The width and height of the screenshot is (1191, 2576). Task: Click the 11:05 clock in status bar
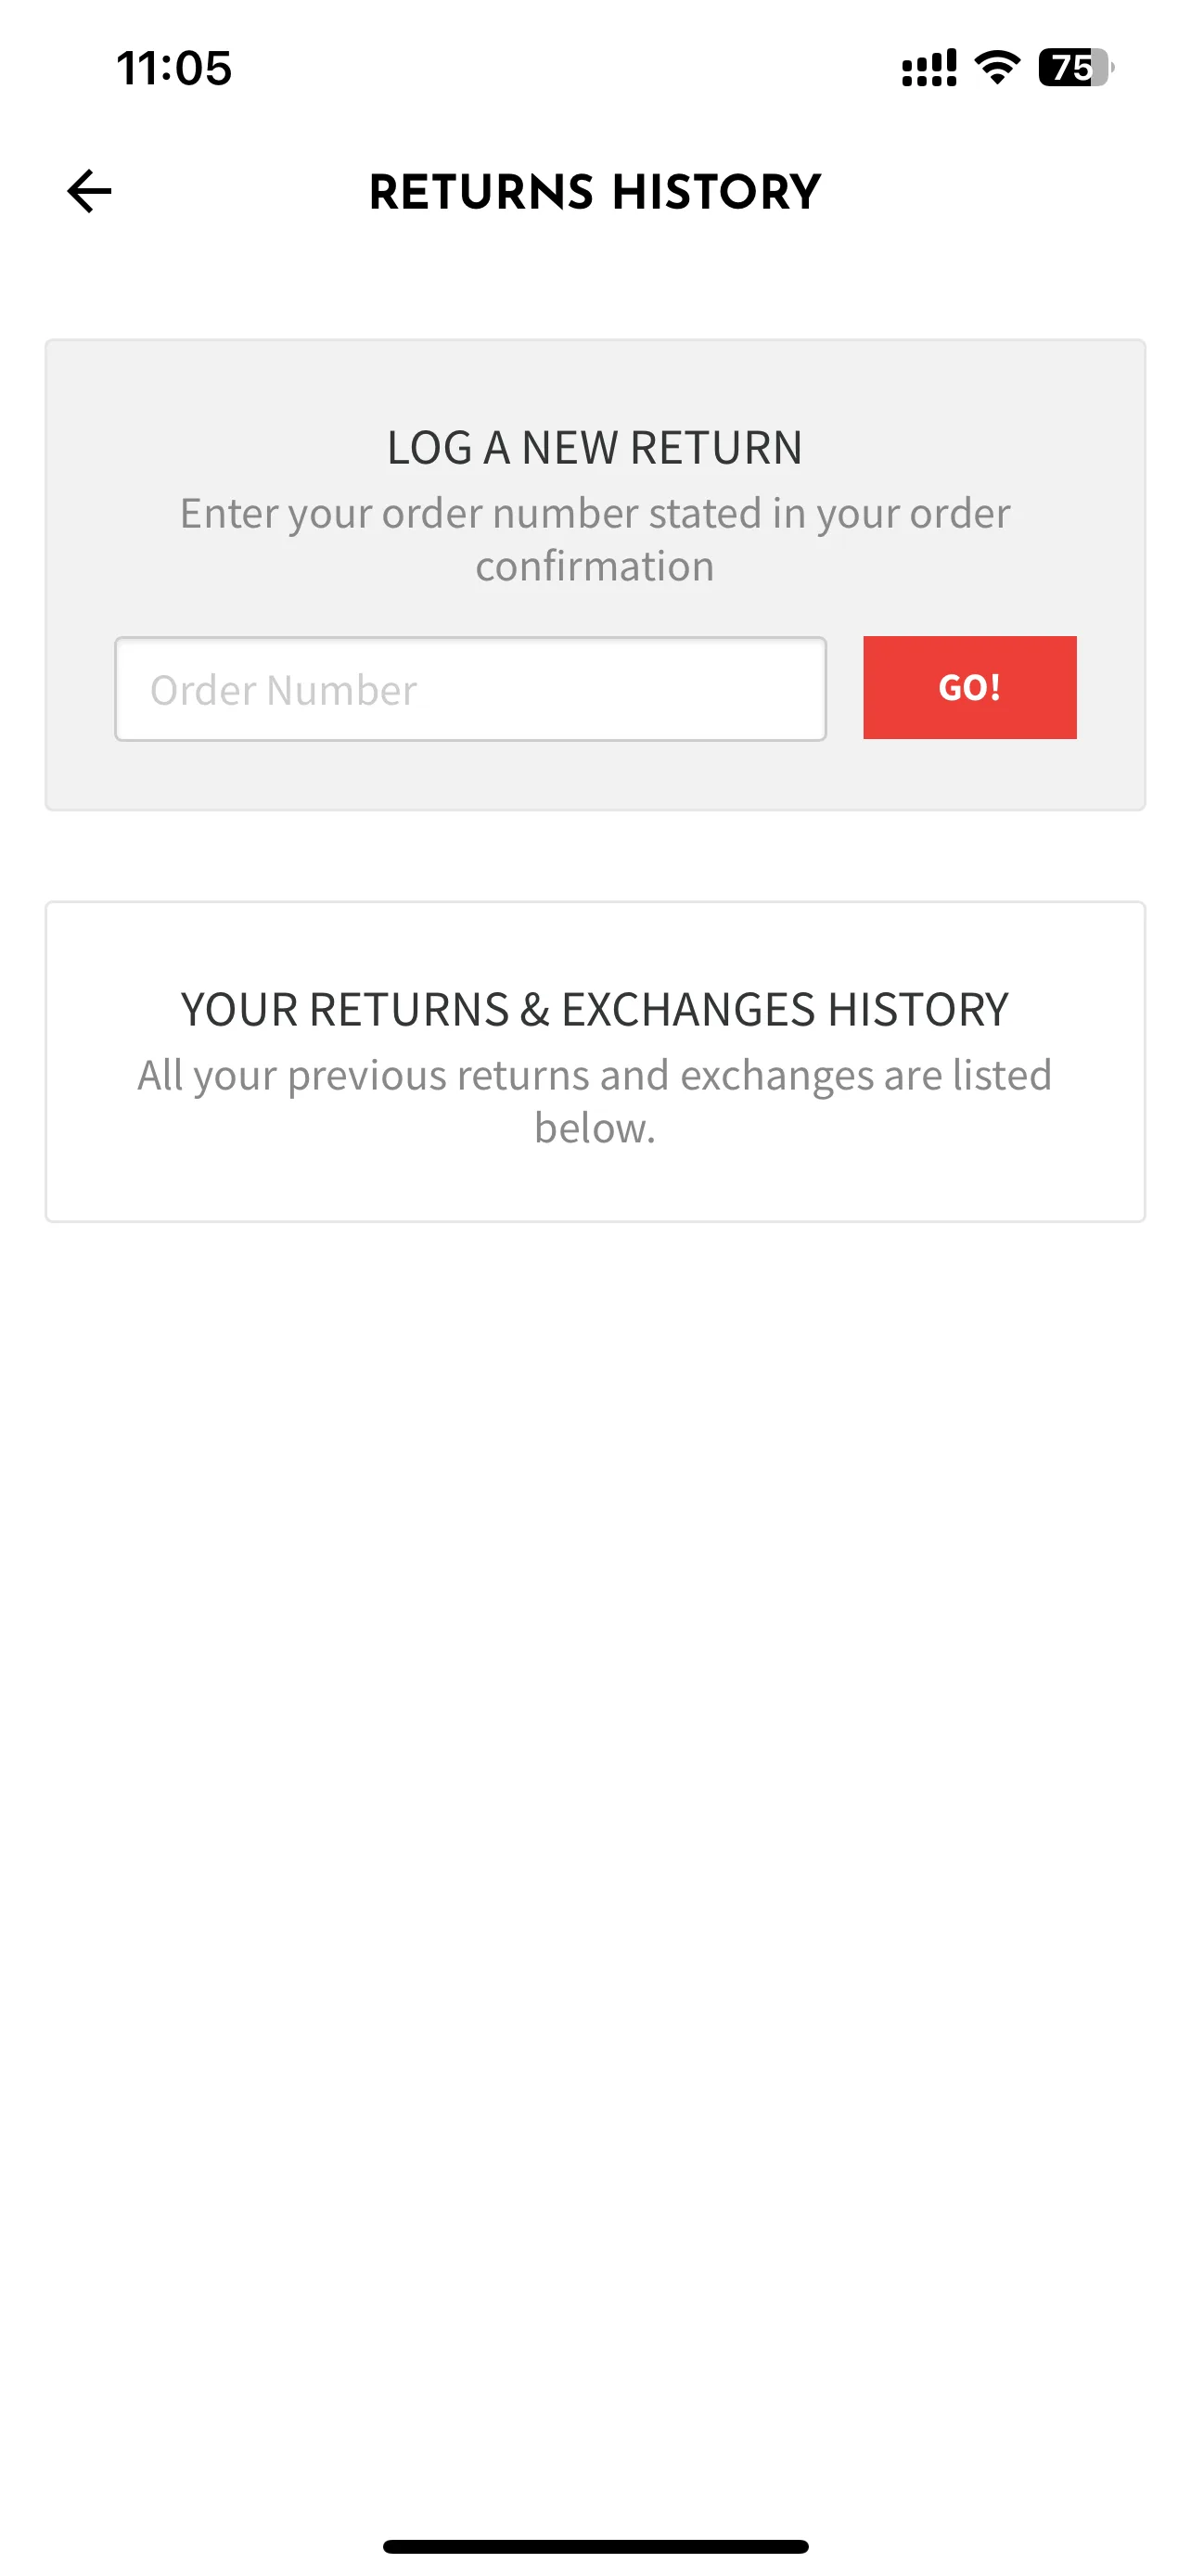pos(174,68)
